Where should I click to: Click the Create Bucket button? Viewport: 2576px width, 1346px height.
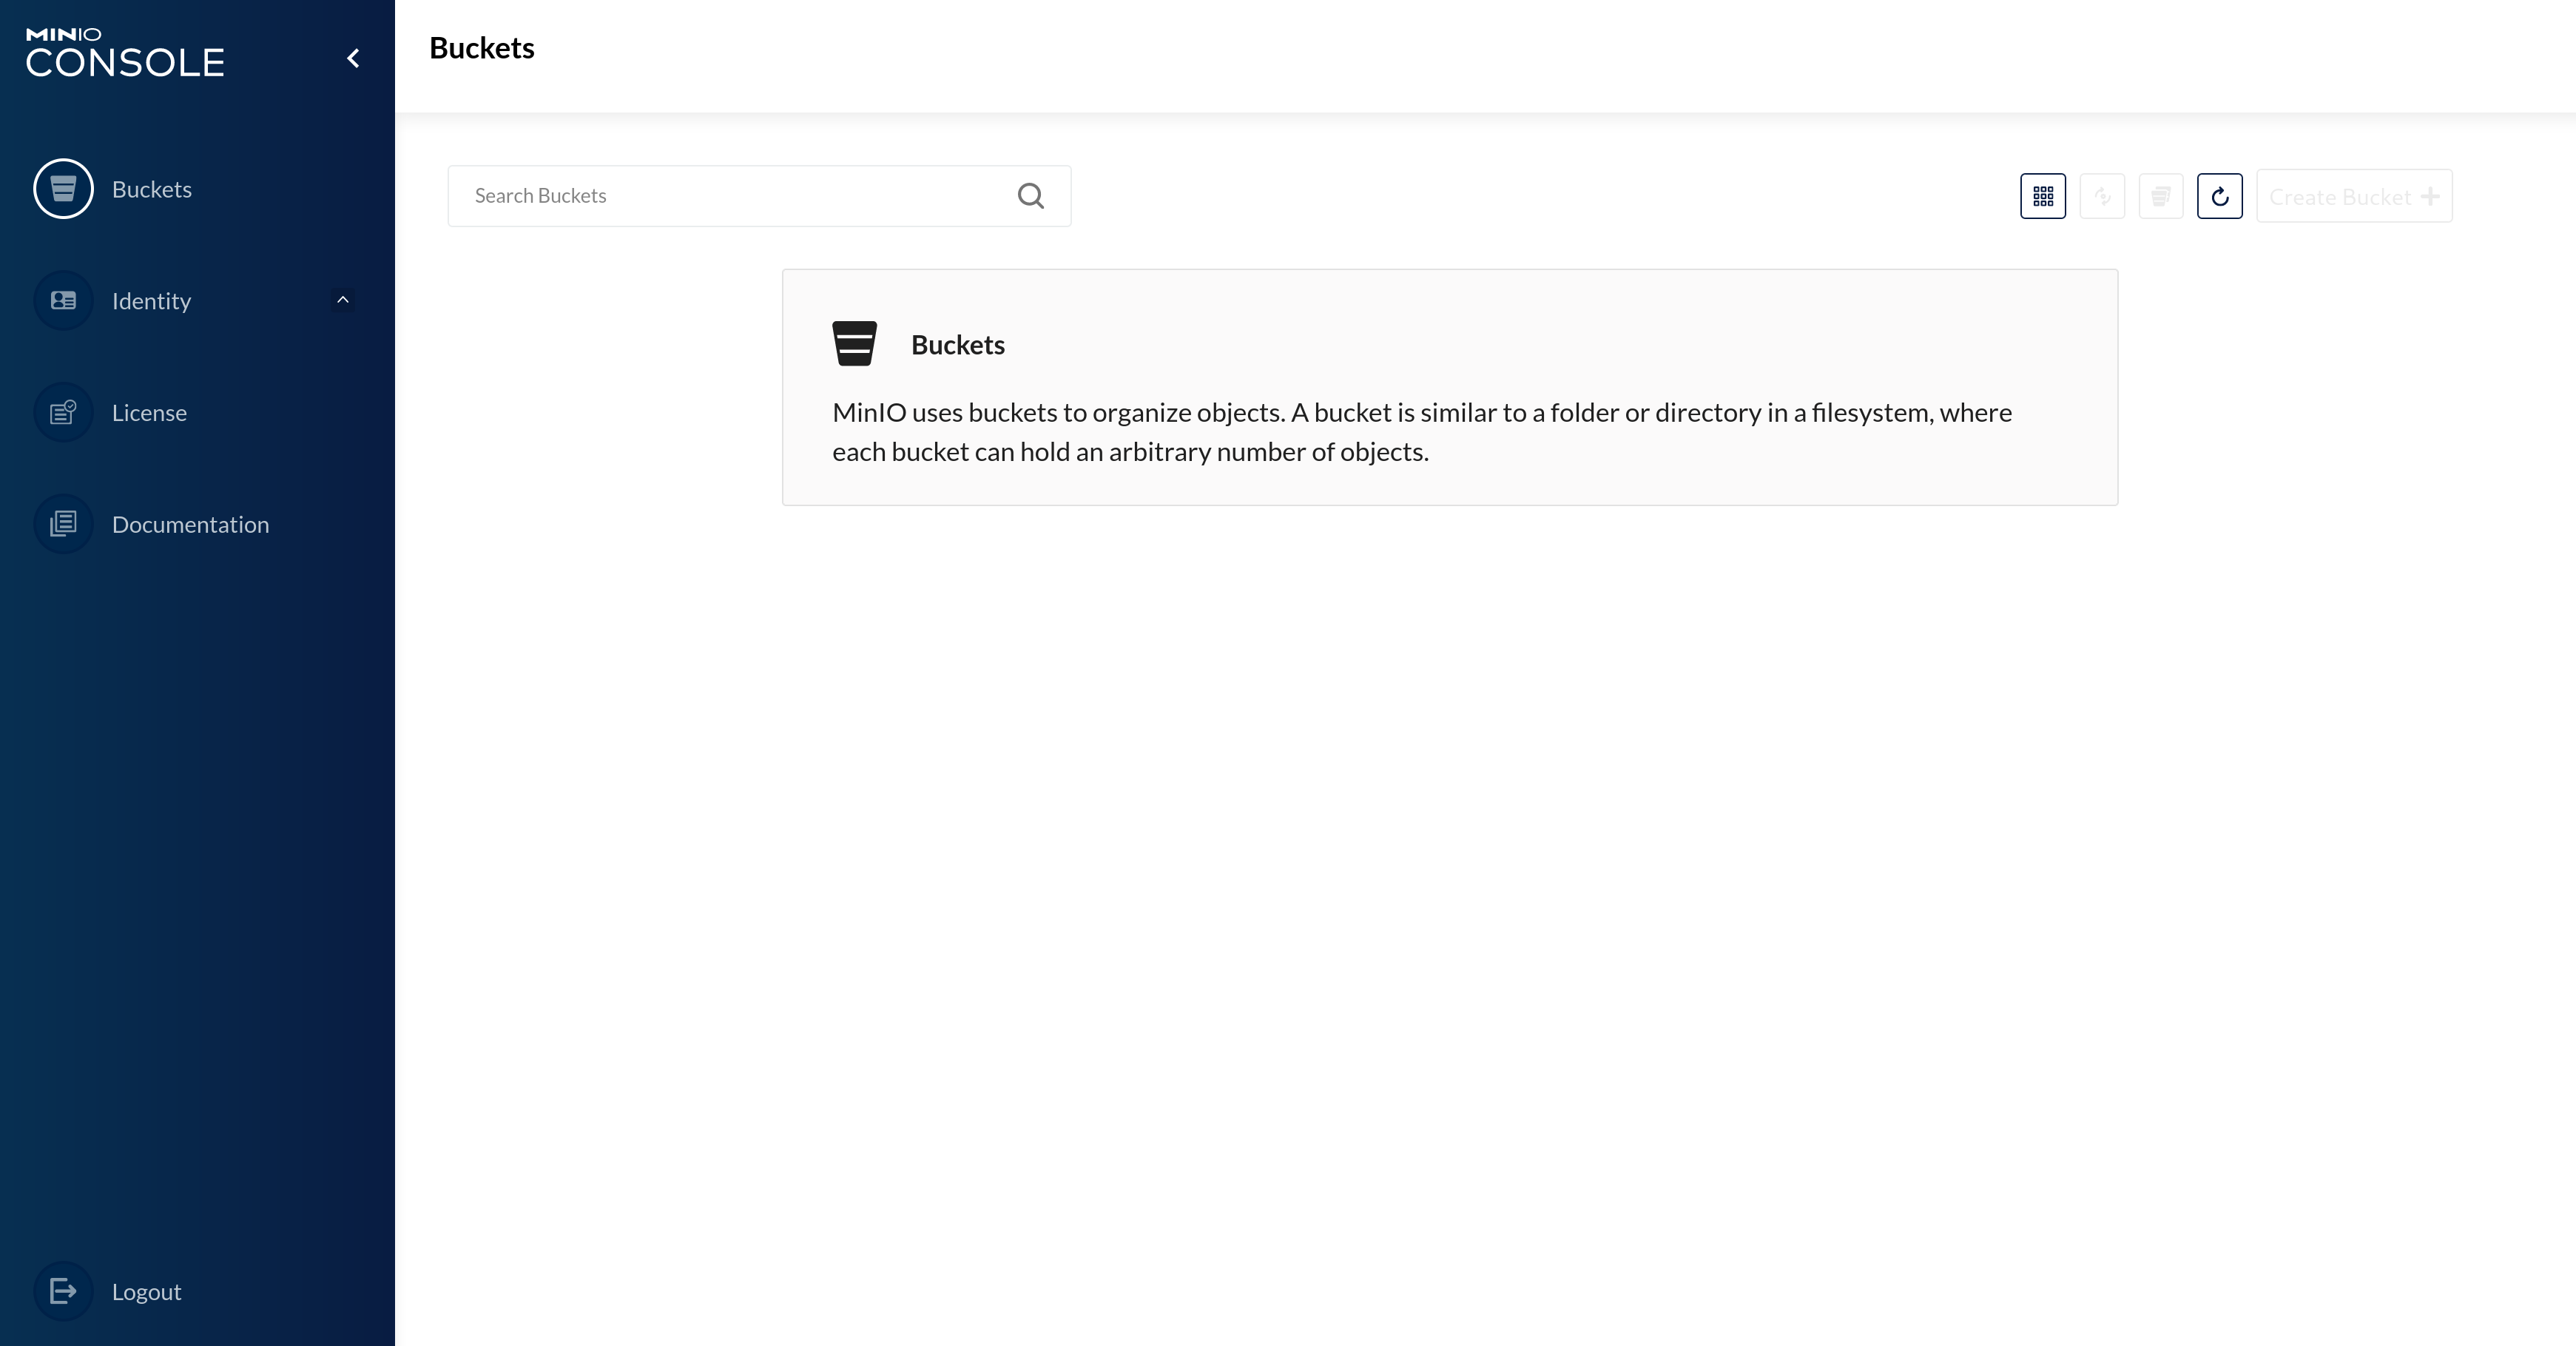2354,196
